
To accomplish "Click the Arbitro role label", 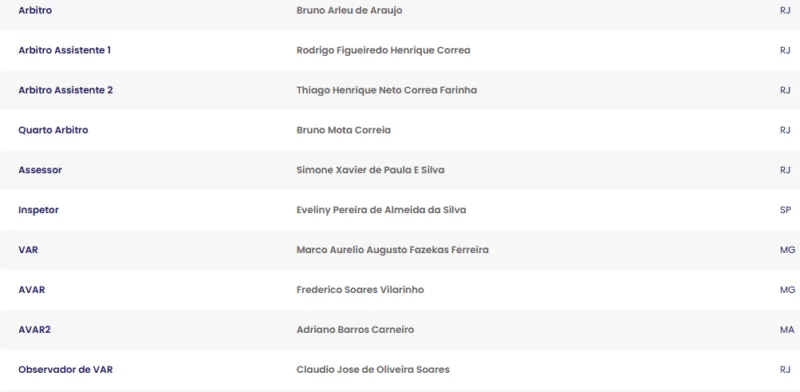I will pyautogui.click(x=35, y=10).
